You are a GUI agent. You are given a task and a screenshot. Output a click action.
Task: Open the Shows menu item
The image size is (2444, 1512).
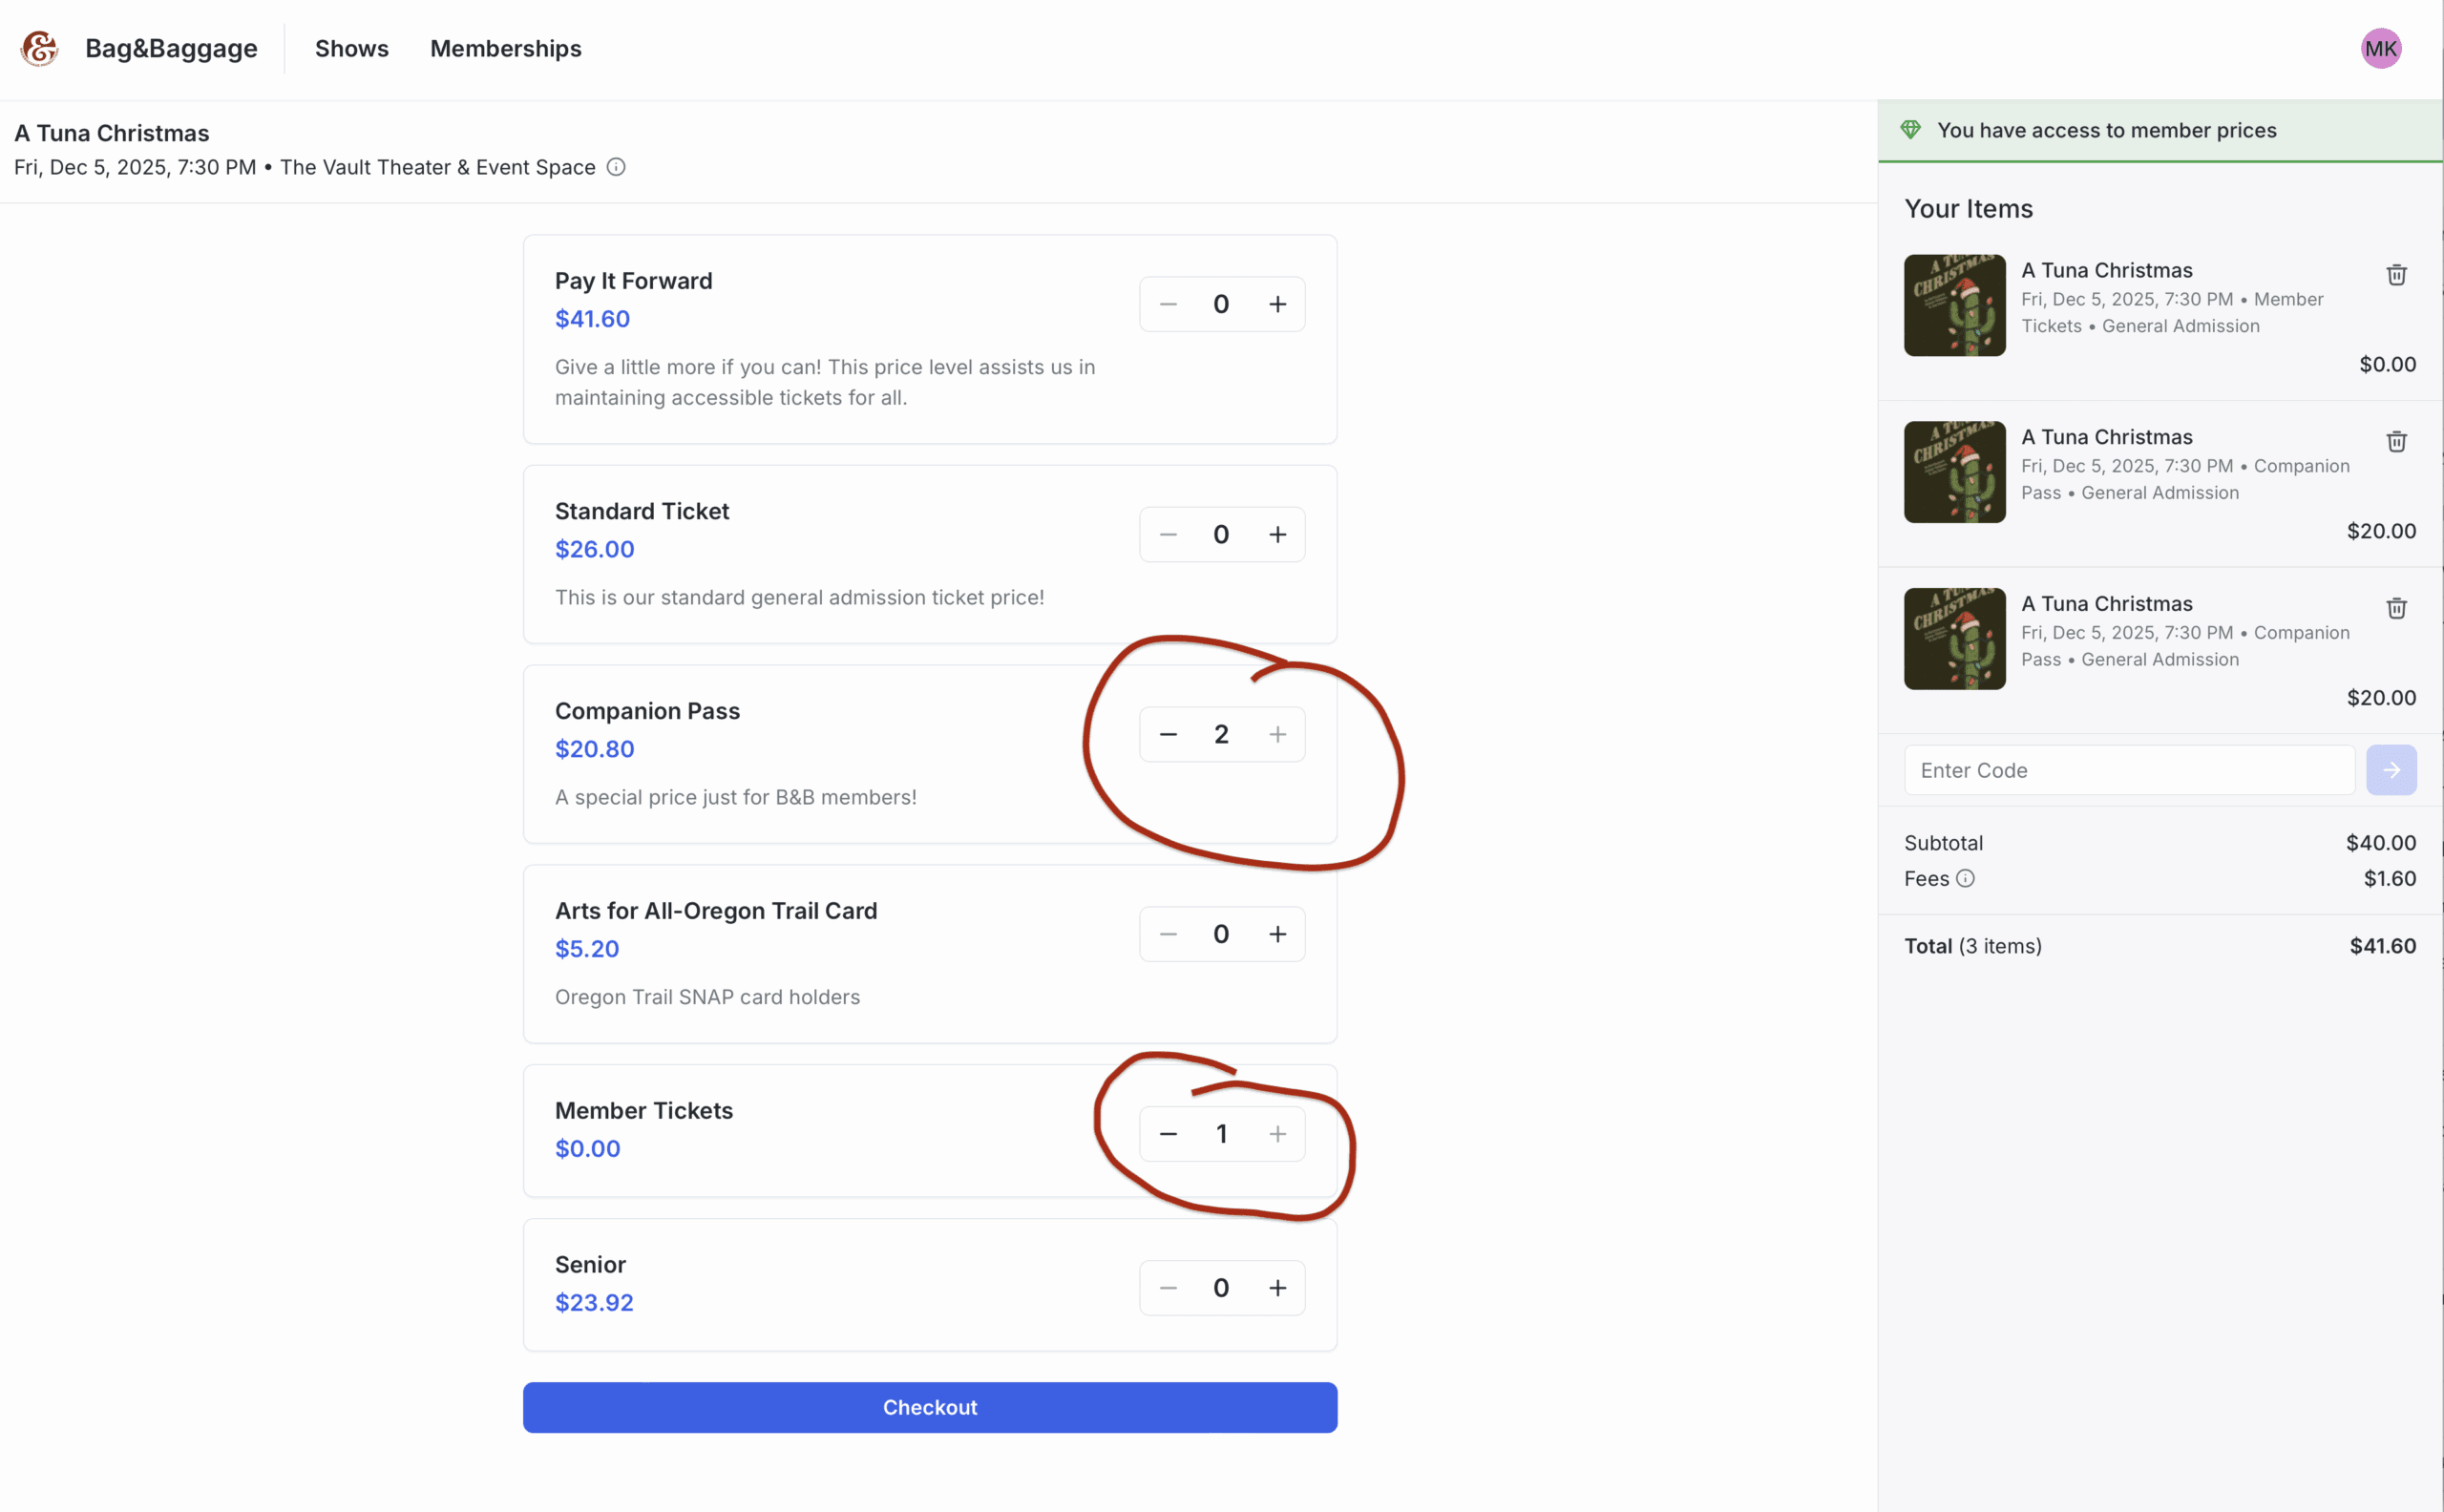(x=351, y=48)
